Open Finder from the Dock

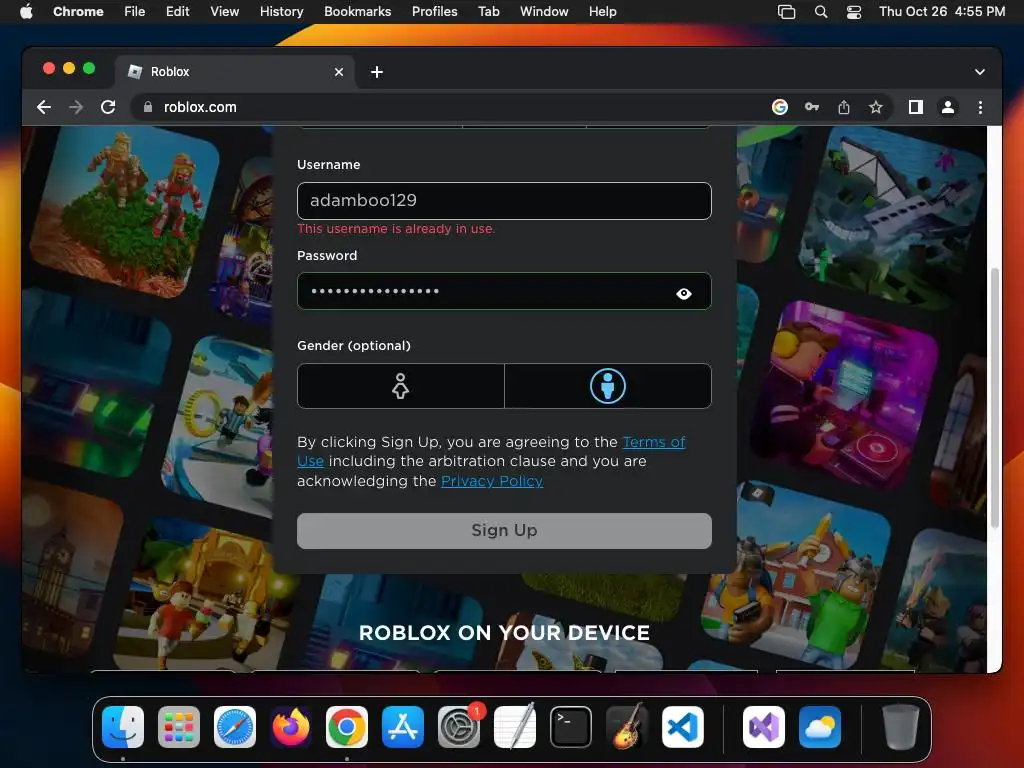123,727
